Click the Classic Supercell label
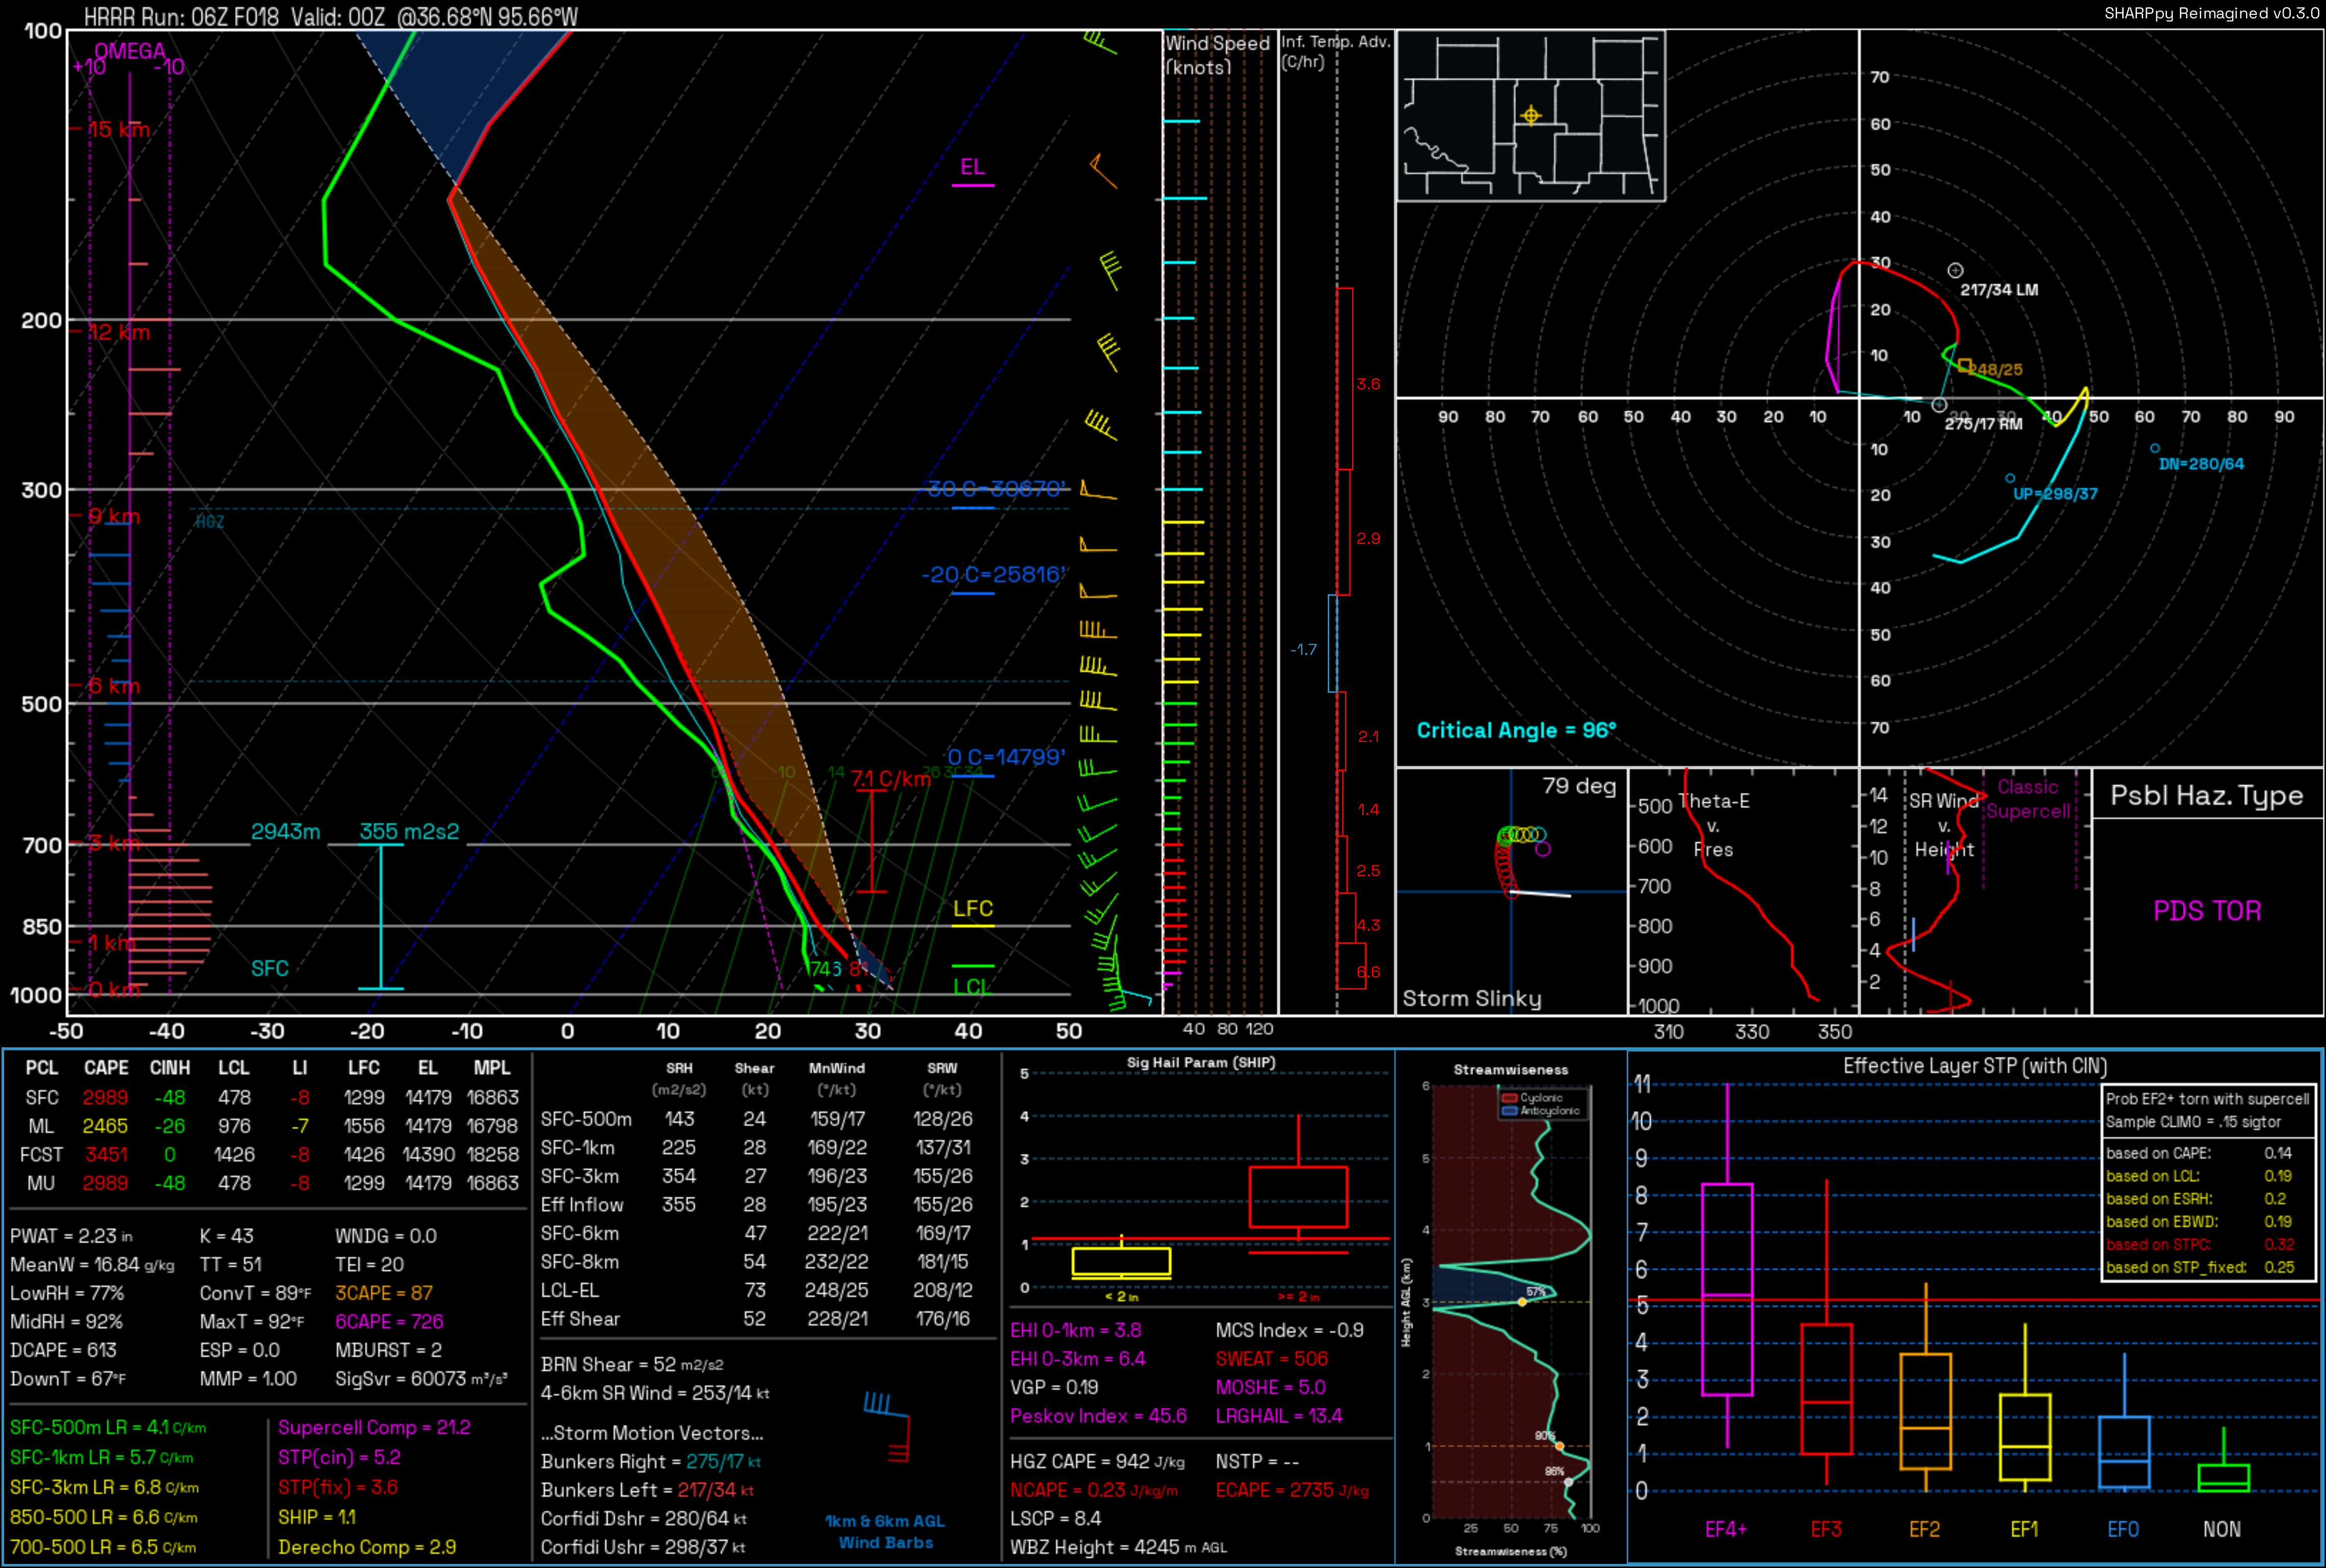The height and width of the screenshot is (1568, 2326). [2028, 799]
